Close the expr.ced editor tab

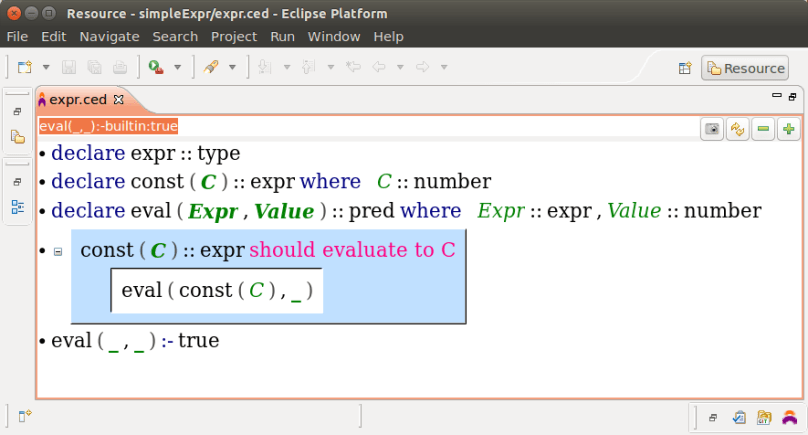[118, 100]
